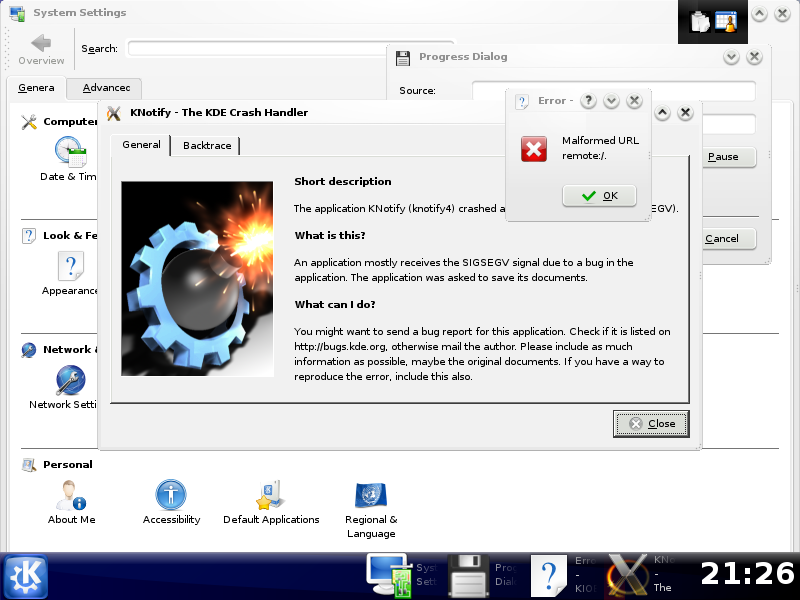Viewport: 800px width, 600px height.
Task: Open the Accessibility settings icon
Action: point(171,495)
